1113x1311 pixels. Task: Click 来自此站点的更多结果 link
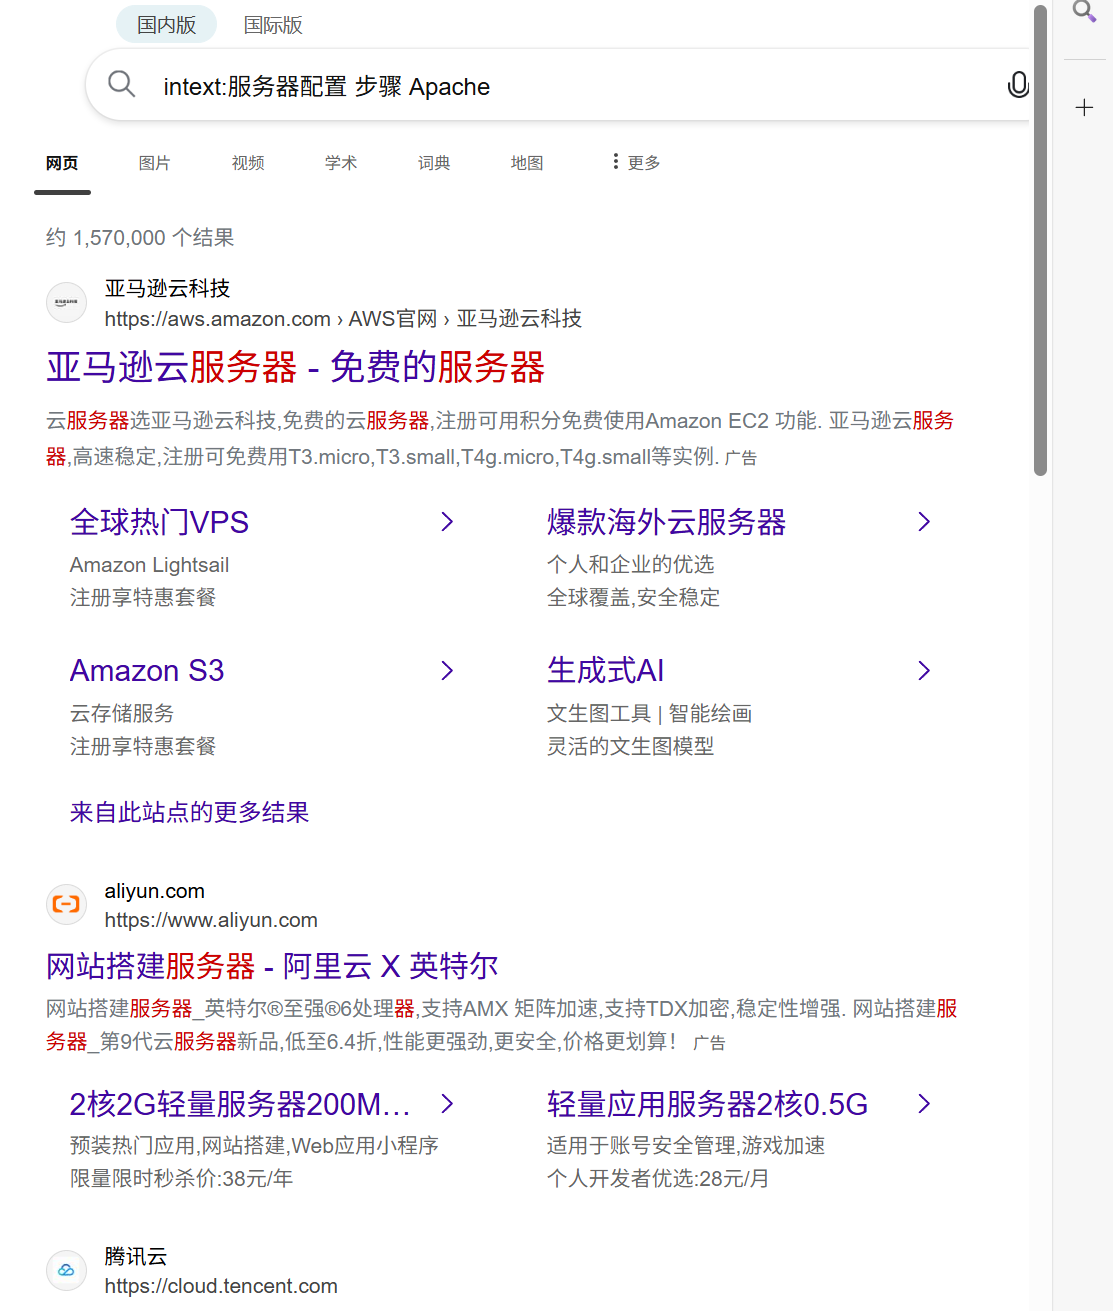tap(189, 812)
